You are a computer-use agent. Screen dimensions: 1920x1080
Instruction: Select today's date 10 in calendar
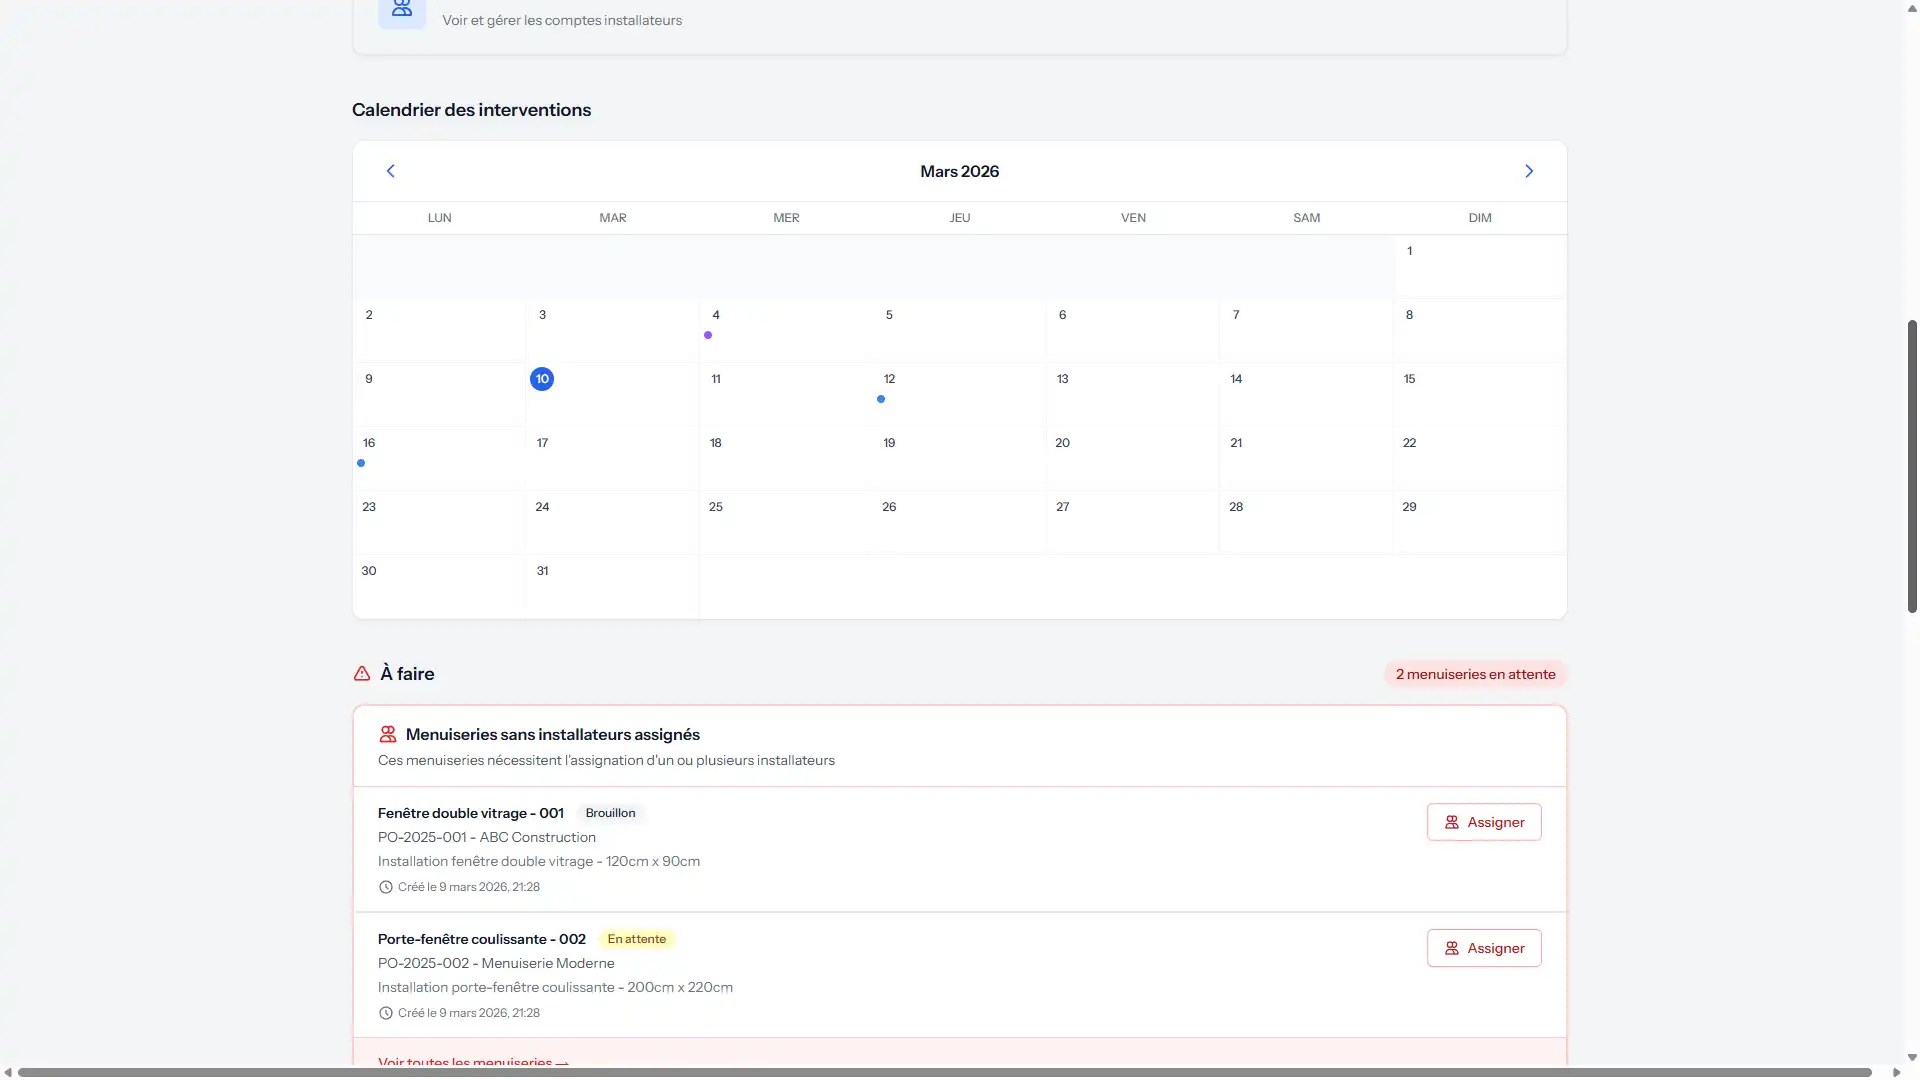tap(542, 379)
